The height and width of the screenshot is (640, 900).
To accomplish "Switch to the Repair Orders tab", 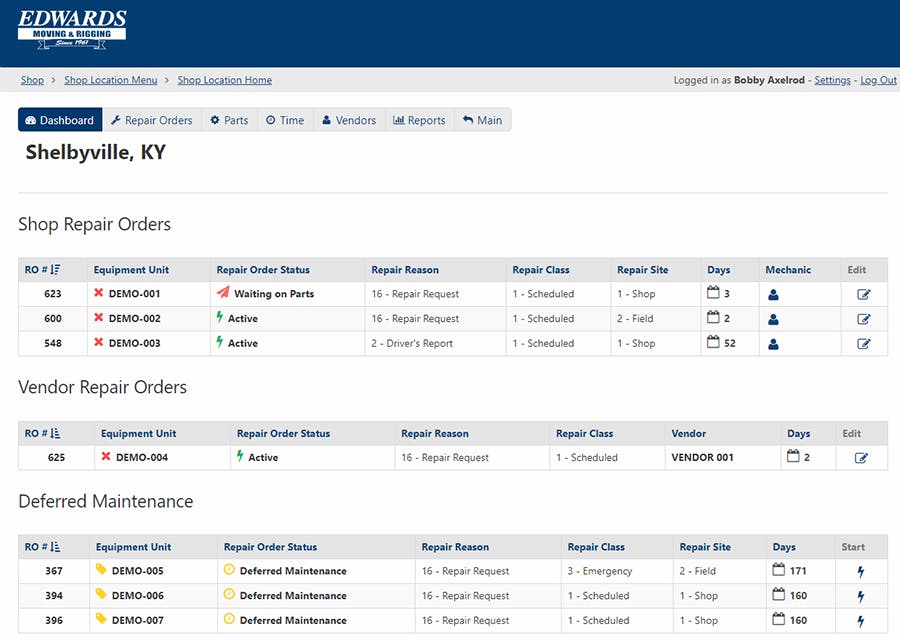I will pyautogui.click(x=152, y=120).
